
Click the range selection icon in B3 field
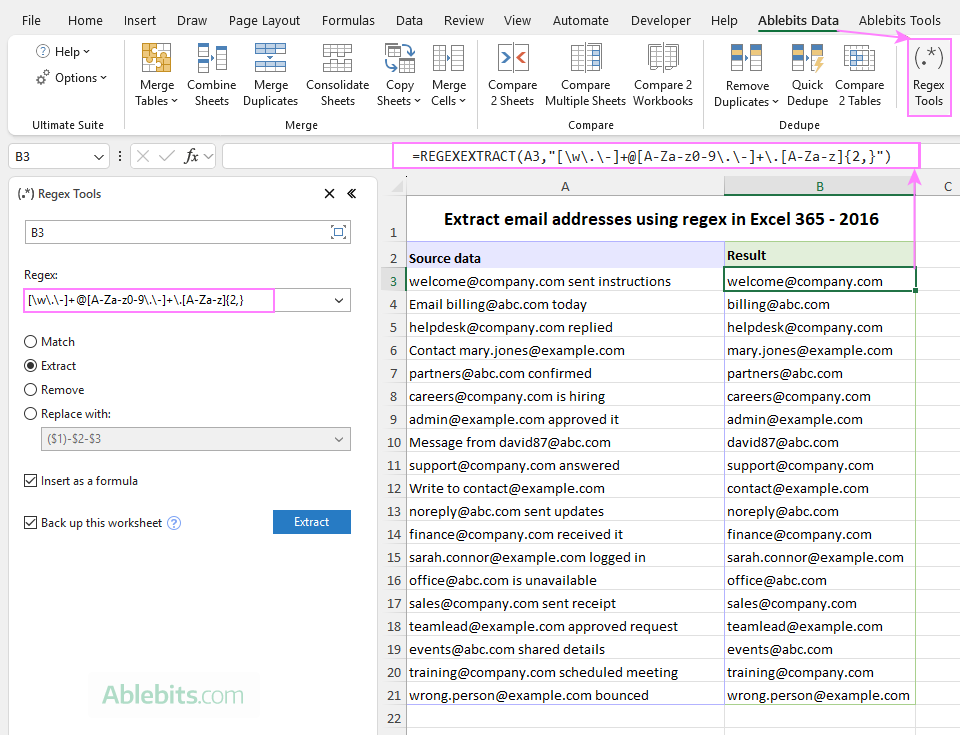point(338,232)
